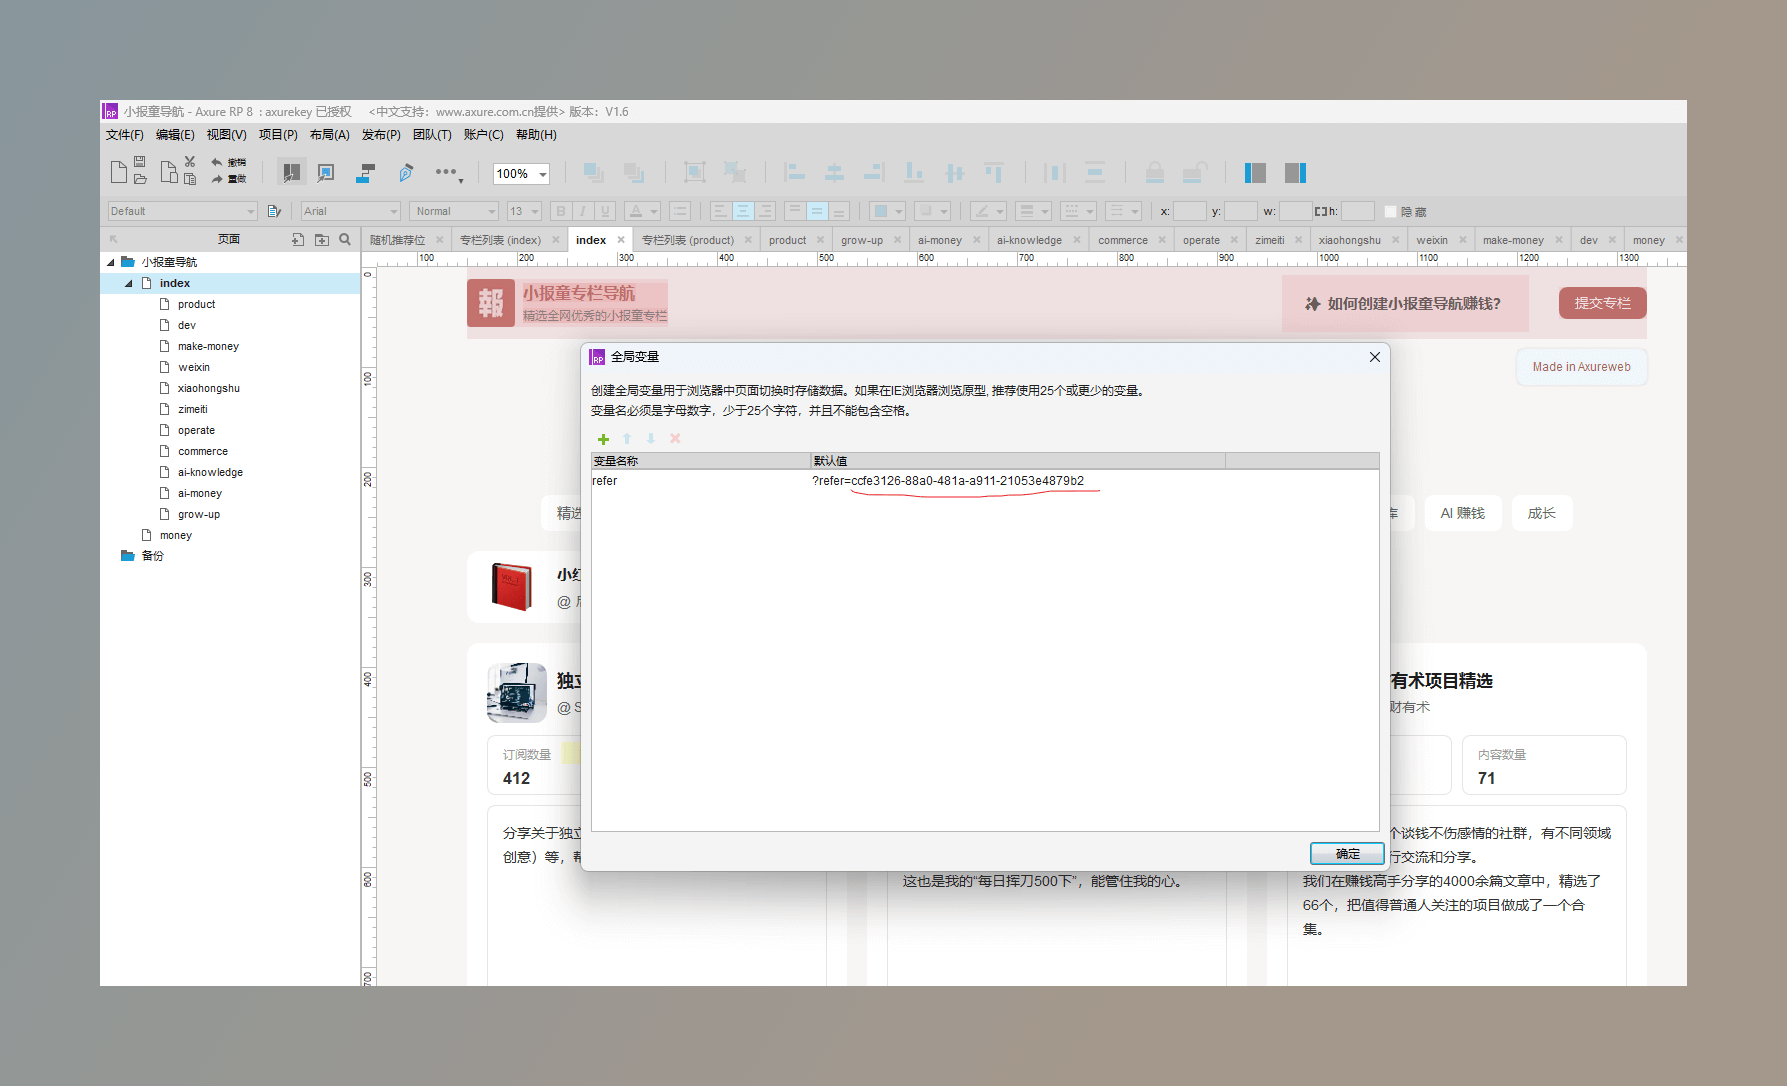Select the refer variable name cell
The height and width of the screenshot is (1086, 1787).
(x=700, y=481)
